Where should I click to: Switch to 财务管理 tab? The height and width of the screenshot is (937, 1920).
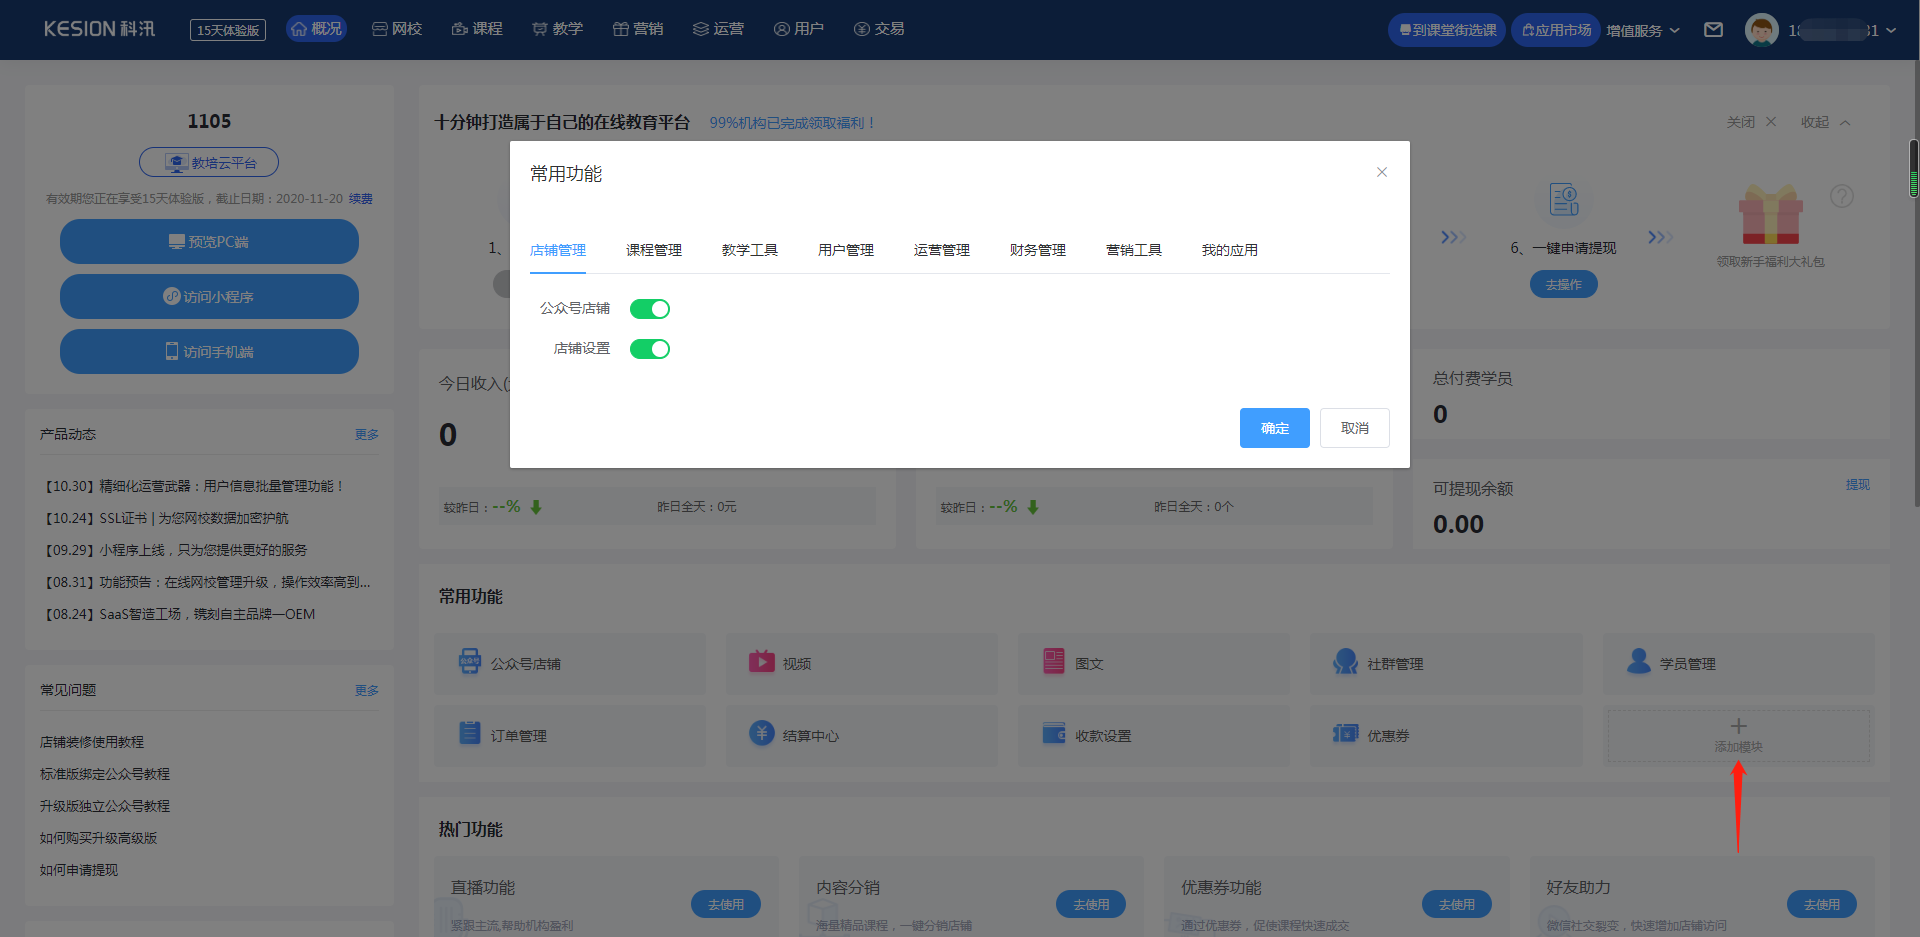point(1038,250)
